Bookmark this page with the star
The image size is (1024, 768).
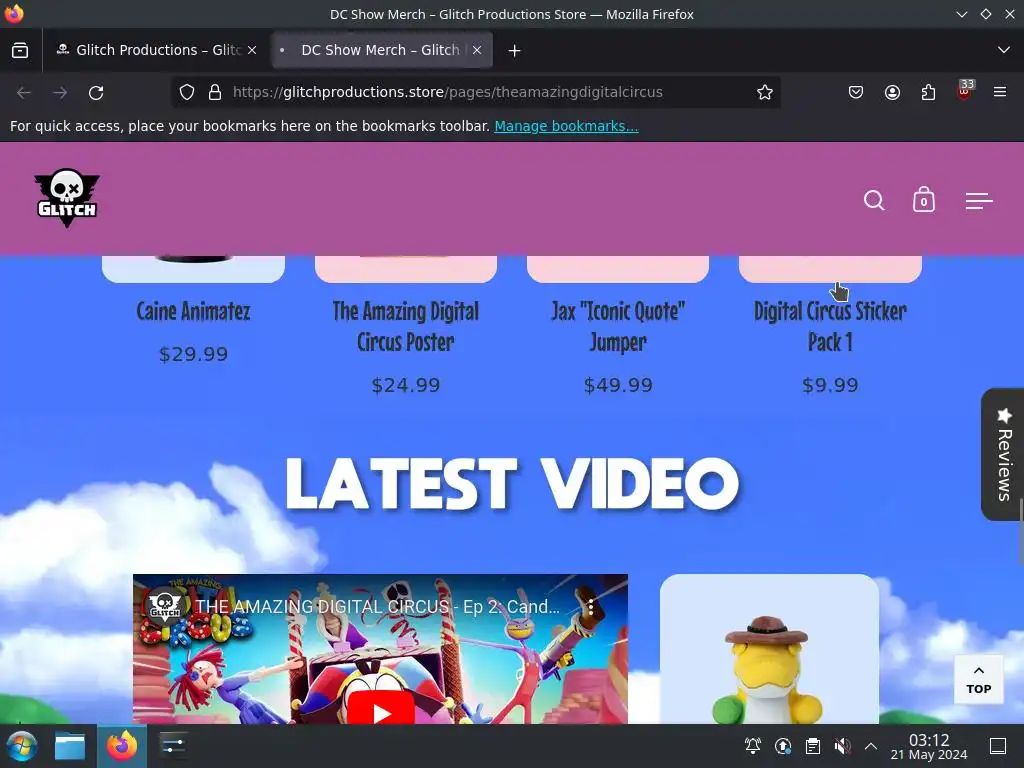765,92
